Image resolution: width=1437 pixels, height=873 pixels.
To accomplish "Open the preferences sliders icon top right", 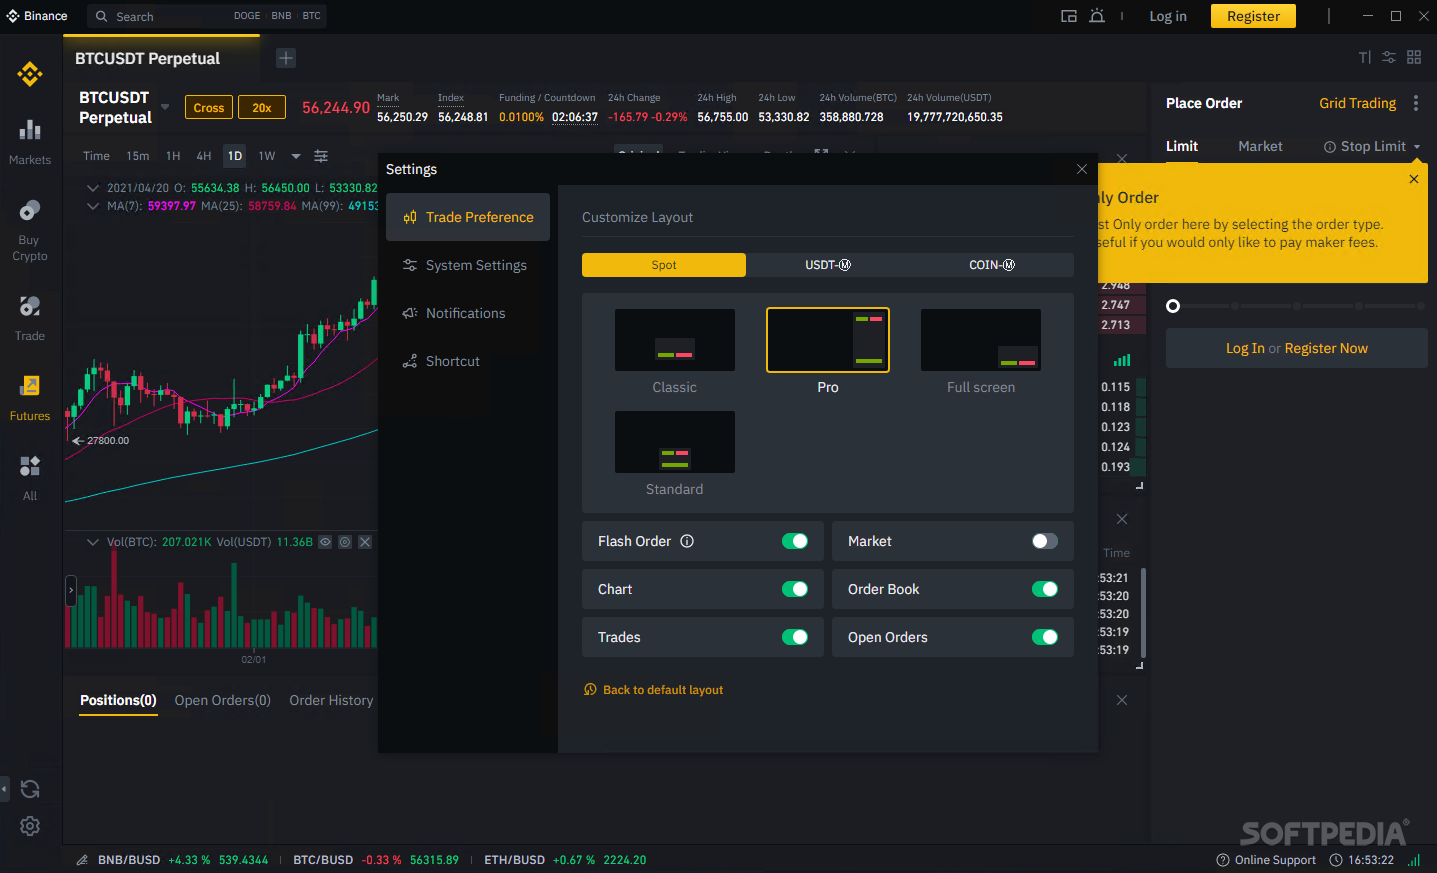I will [1389, 57].
